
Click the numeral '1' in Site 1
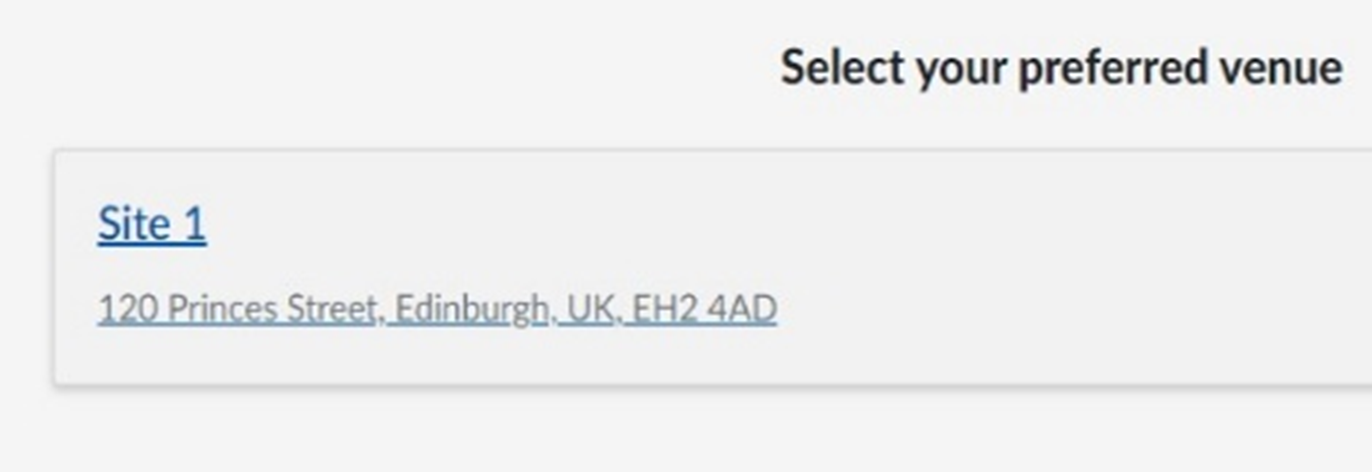pyautogui.click(x=195, y=224)
